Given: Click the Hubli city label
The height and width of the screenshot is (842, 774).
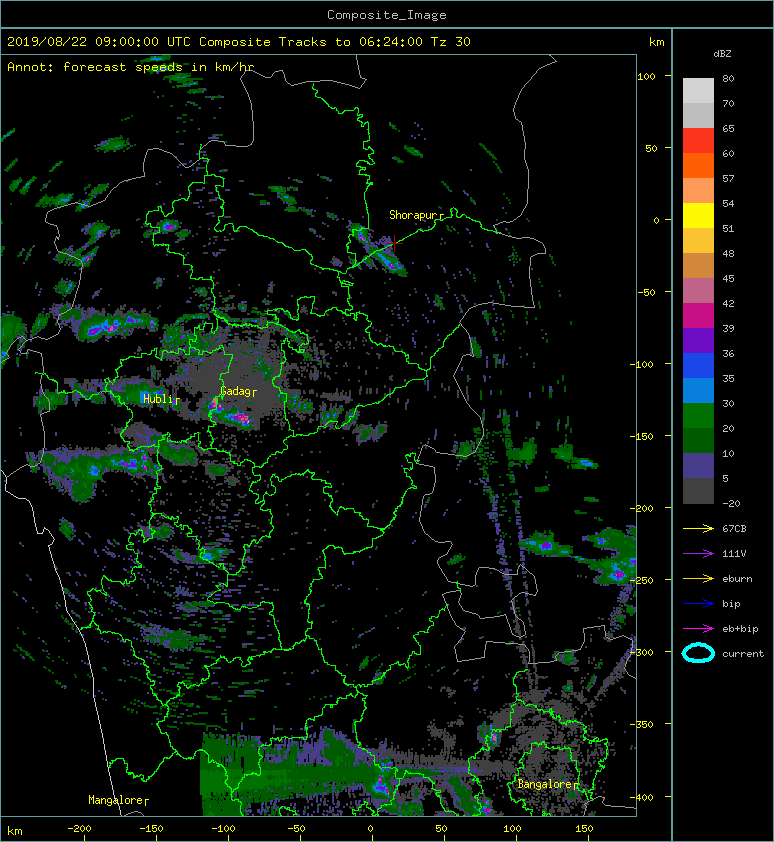Looking at the screenshot, I should tap(158, 398).
